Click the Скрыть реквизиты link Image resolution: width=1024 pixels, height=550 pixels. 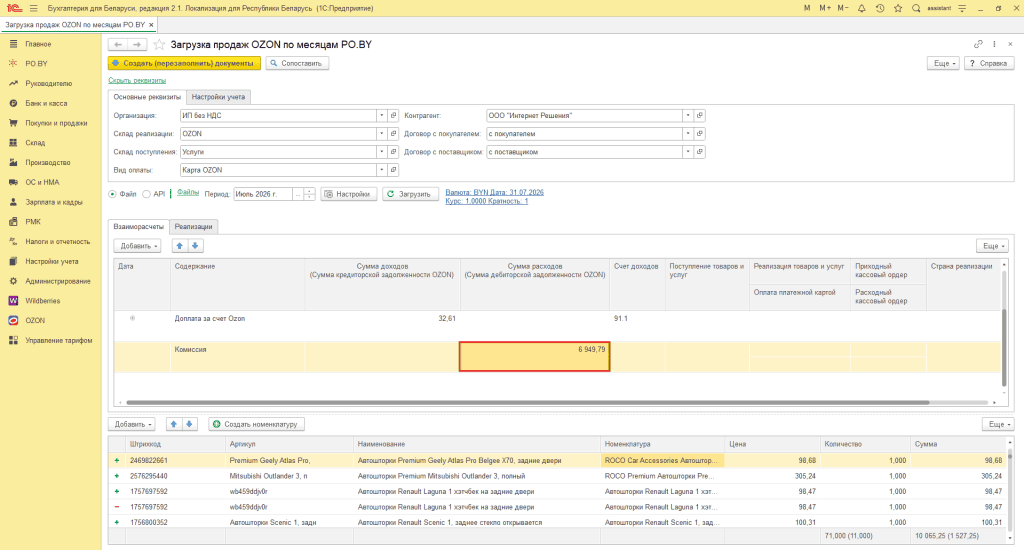pos(137,80)
